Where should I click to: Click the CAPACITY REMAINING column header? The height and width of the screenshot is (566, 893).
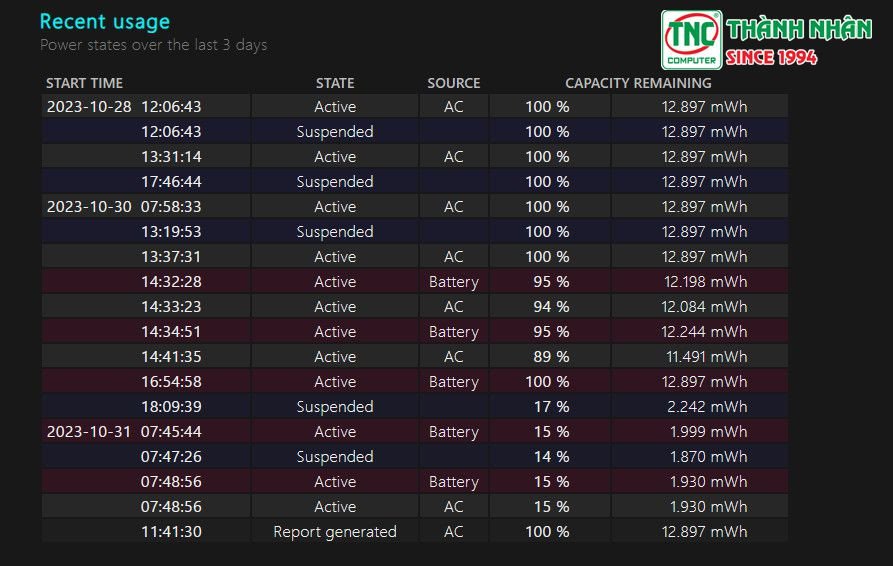point(638,83)
